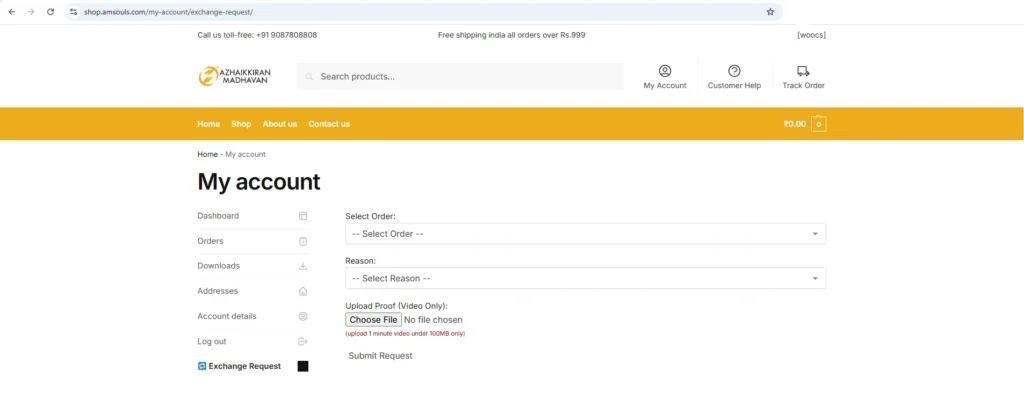This screenshot has width=1024, height=414.
Task: Open Customer Help question mark icon
Action: point(734,71)
